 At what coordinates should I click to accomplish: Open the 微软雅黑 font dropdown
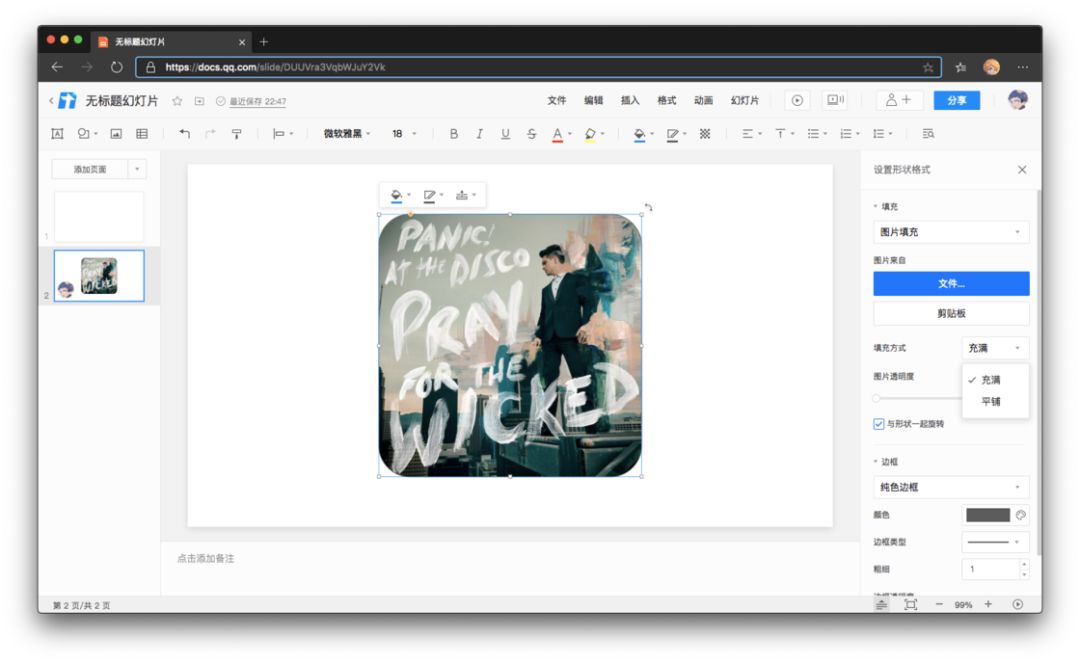(x=346, y=134)
